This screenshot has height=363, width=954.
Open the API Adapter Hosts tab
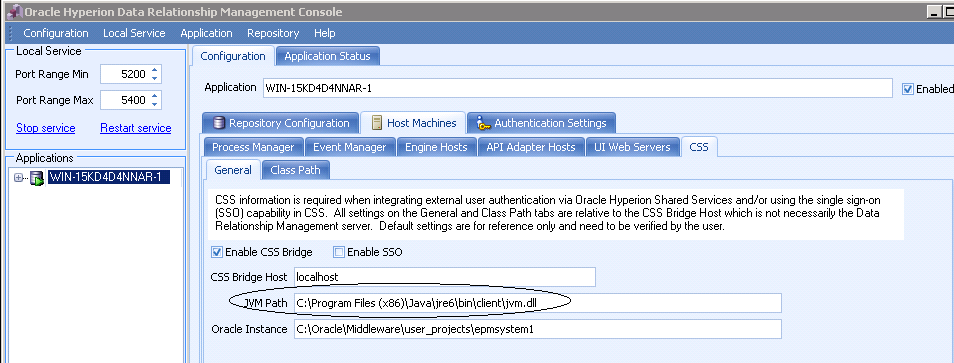click(x=531, y=147)
